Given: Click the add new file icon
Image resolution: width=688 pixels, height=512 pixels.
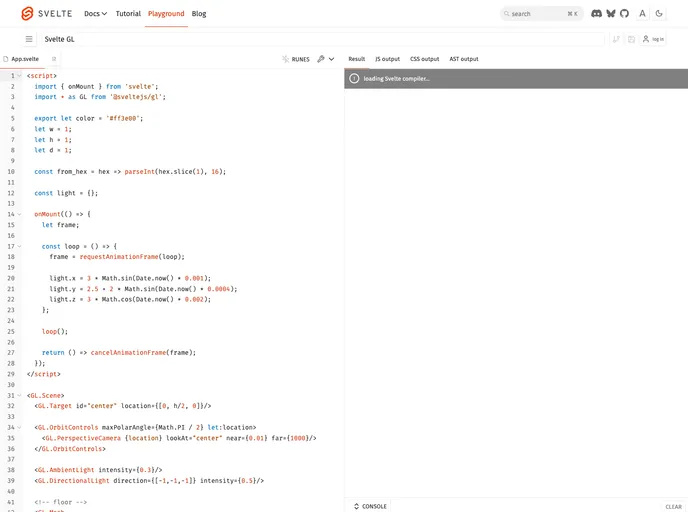Looking at the screenshot, I should pyautogui.click(x=54, y=59).
